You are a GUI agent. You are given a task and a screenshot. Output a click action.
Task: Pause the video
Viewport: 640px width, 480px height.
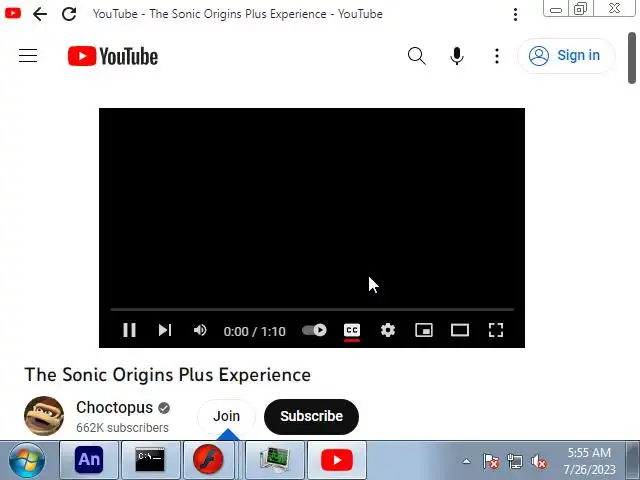pyautogui.click(x=129, y=330)
